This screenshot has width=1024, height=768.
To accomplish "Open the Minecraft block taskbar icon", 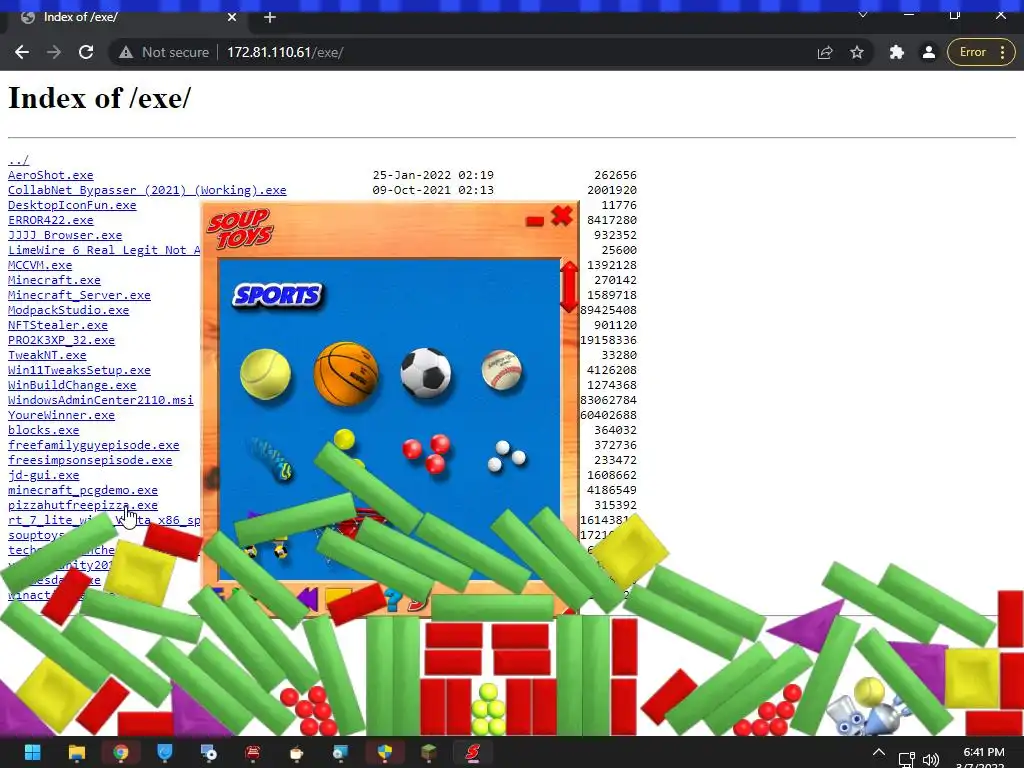I will [428, 752].
